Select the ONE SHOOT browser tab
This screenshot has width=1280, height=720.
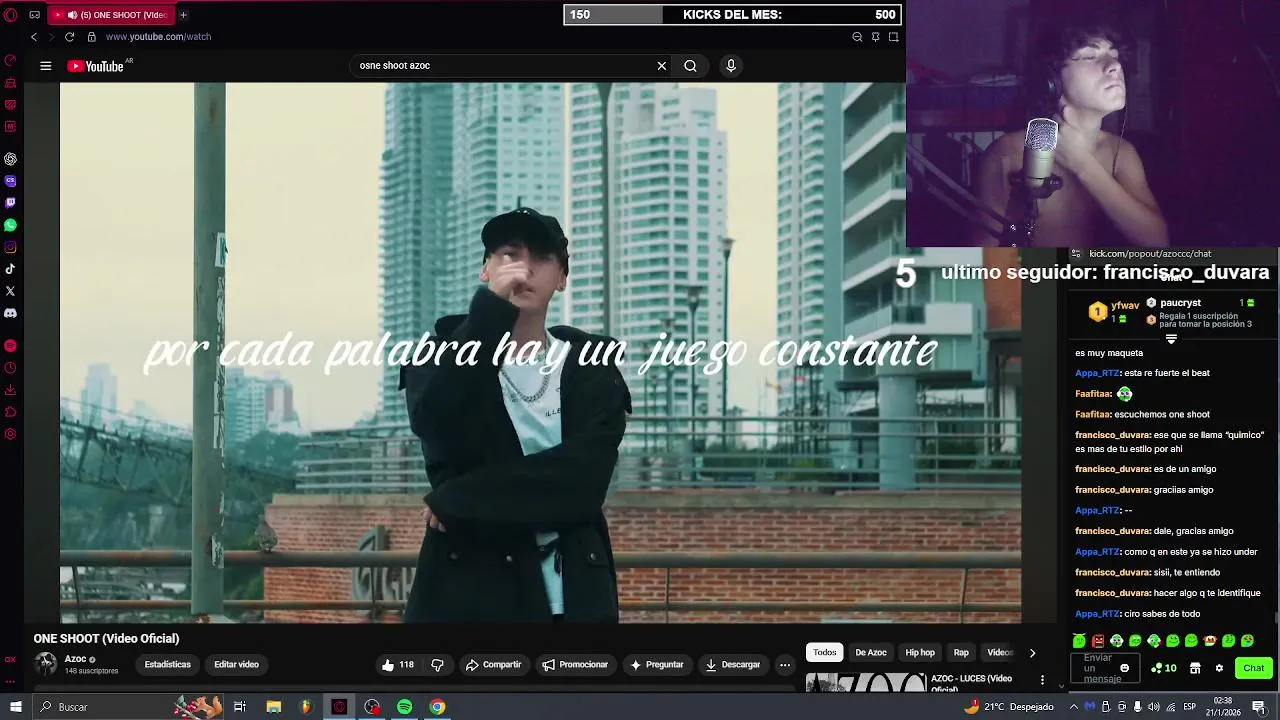(x=112, y=15)
